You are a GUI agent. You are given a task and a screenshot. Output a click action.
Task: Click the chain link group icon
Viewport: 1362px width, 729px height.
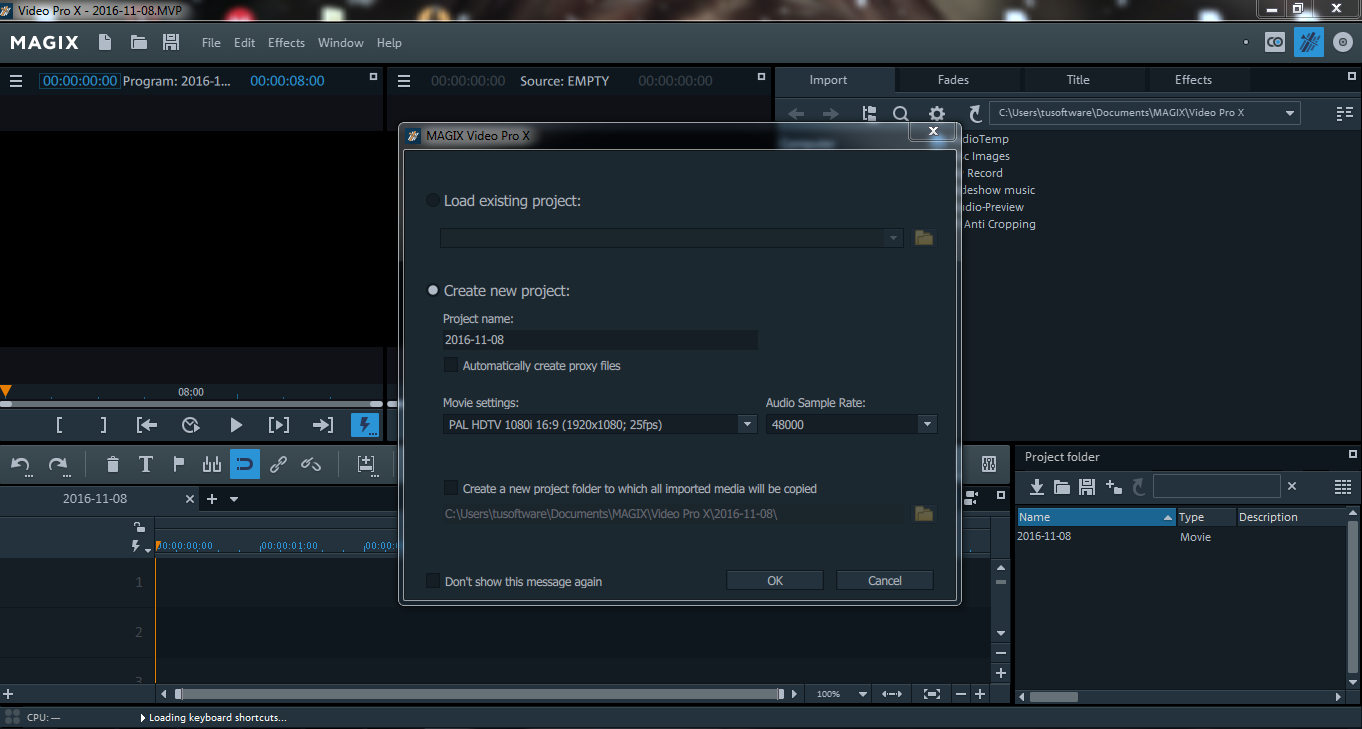coord(278,464)
